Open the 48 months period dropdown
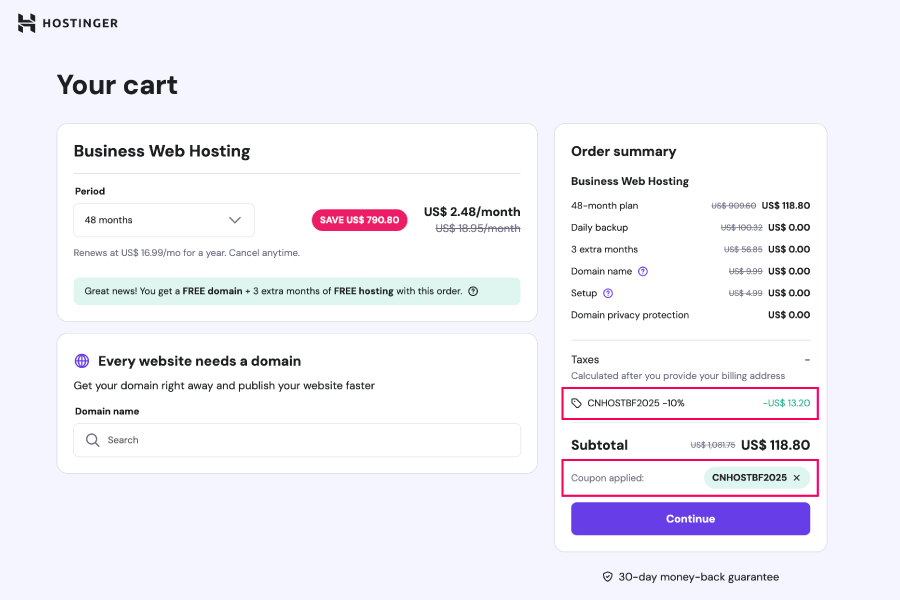 (164, 220)
